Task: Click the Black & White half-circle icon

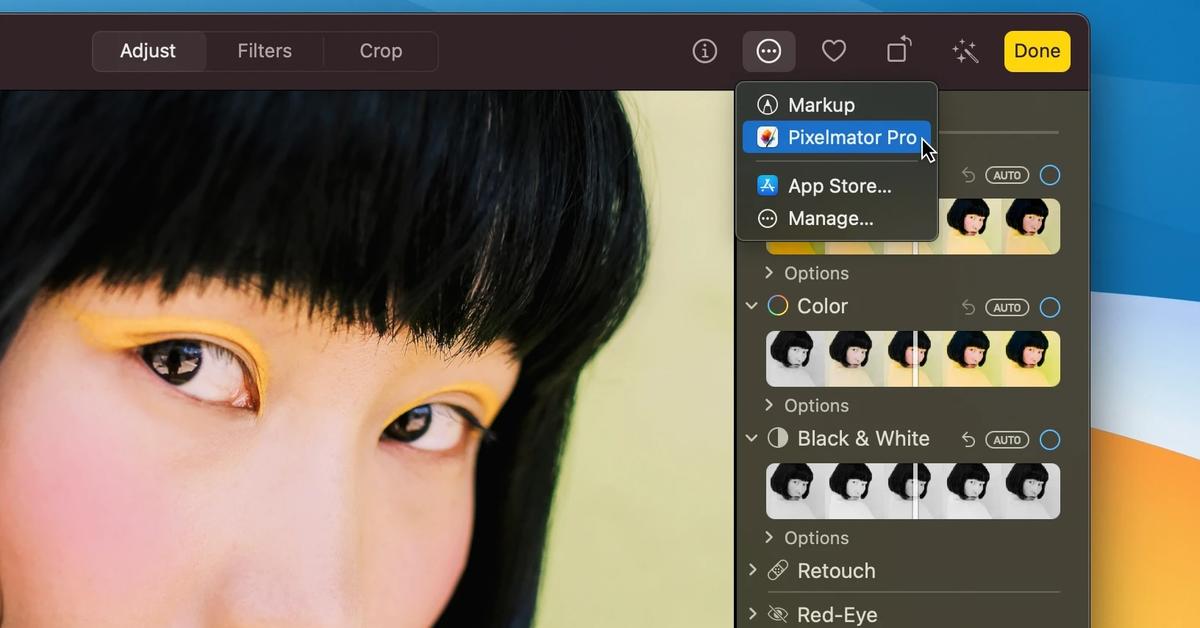Action: pos(777,438)
